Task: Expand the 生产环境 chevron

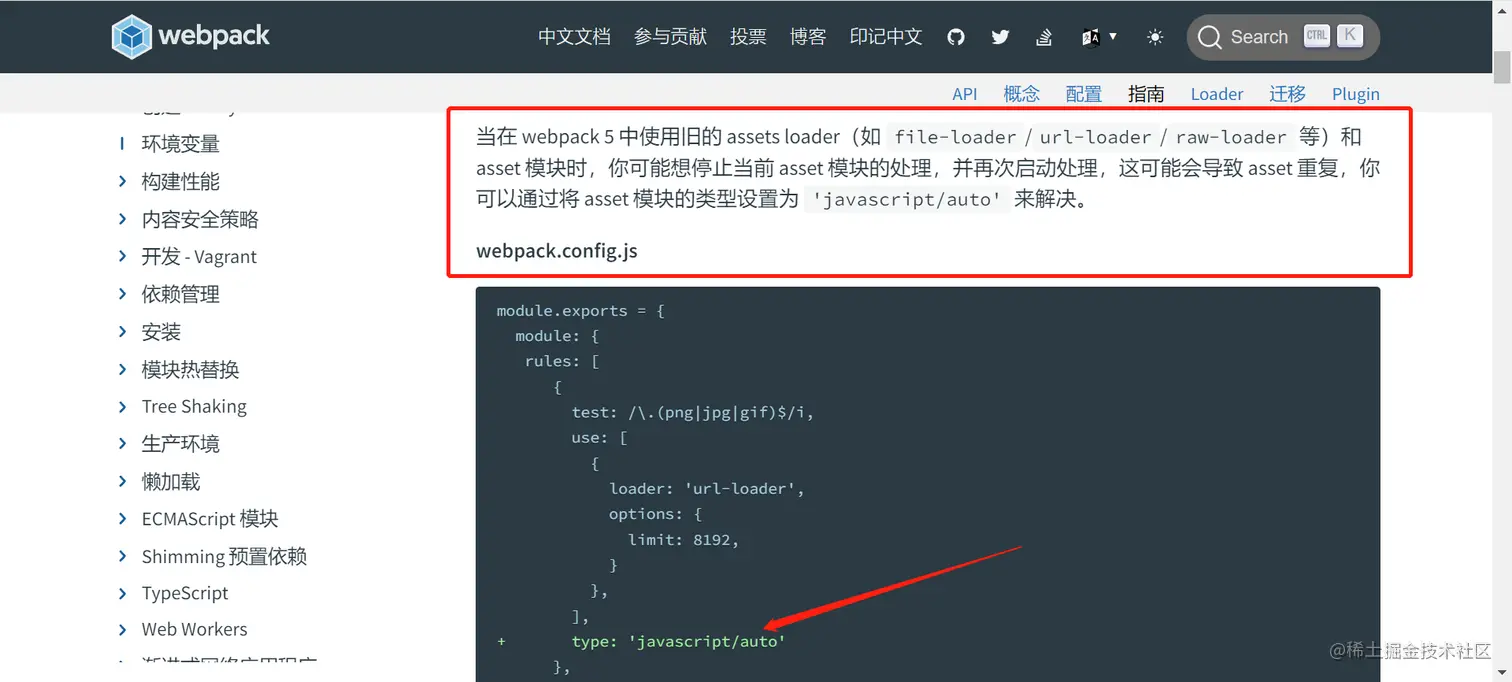Action: point(122,444)
